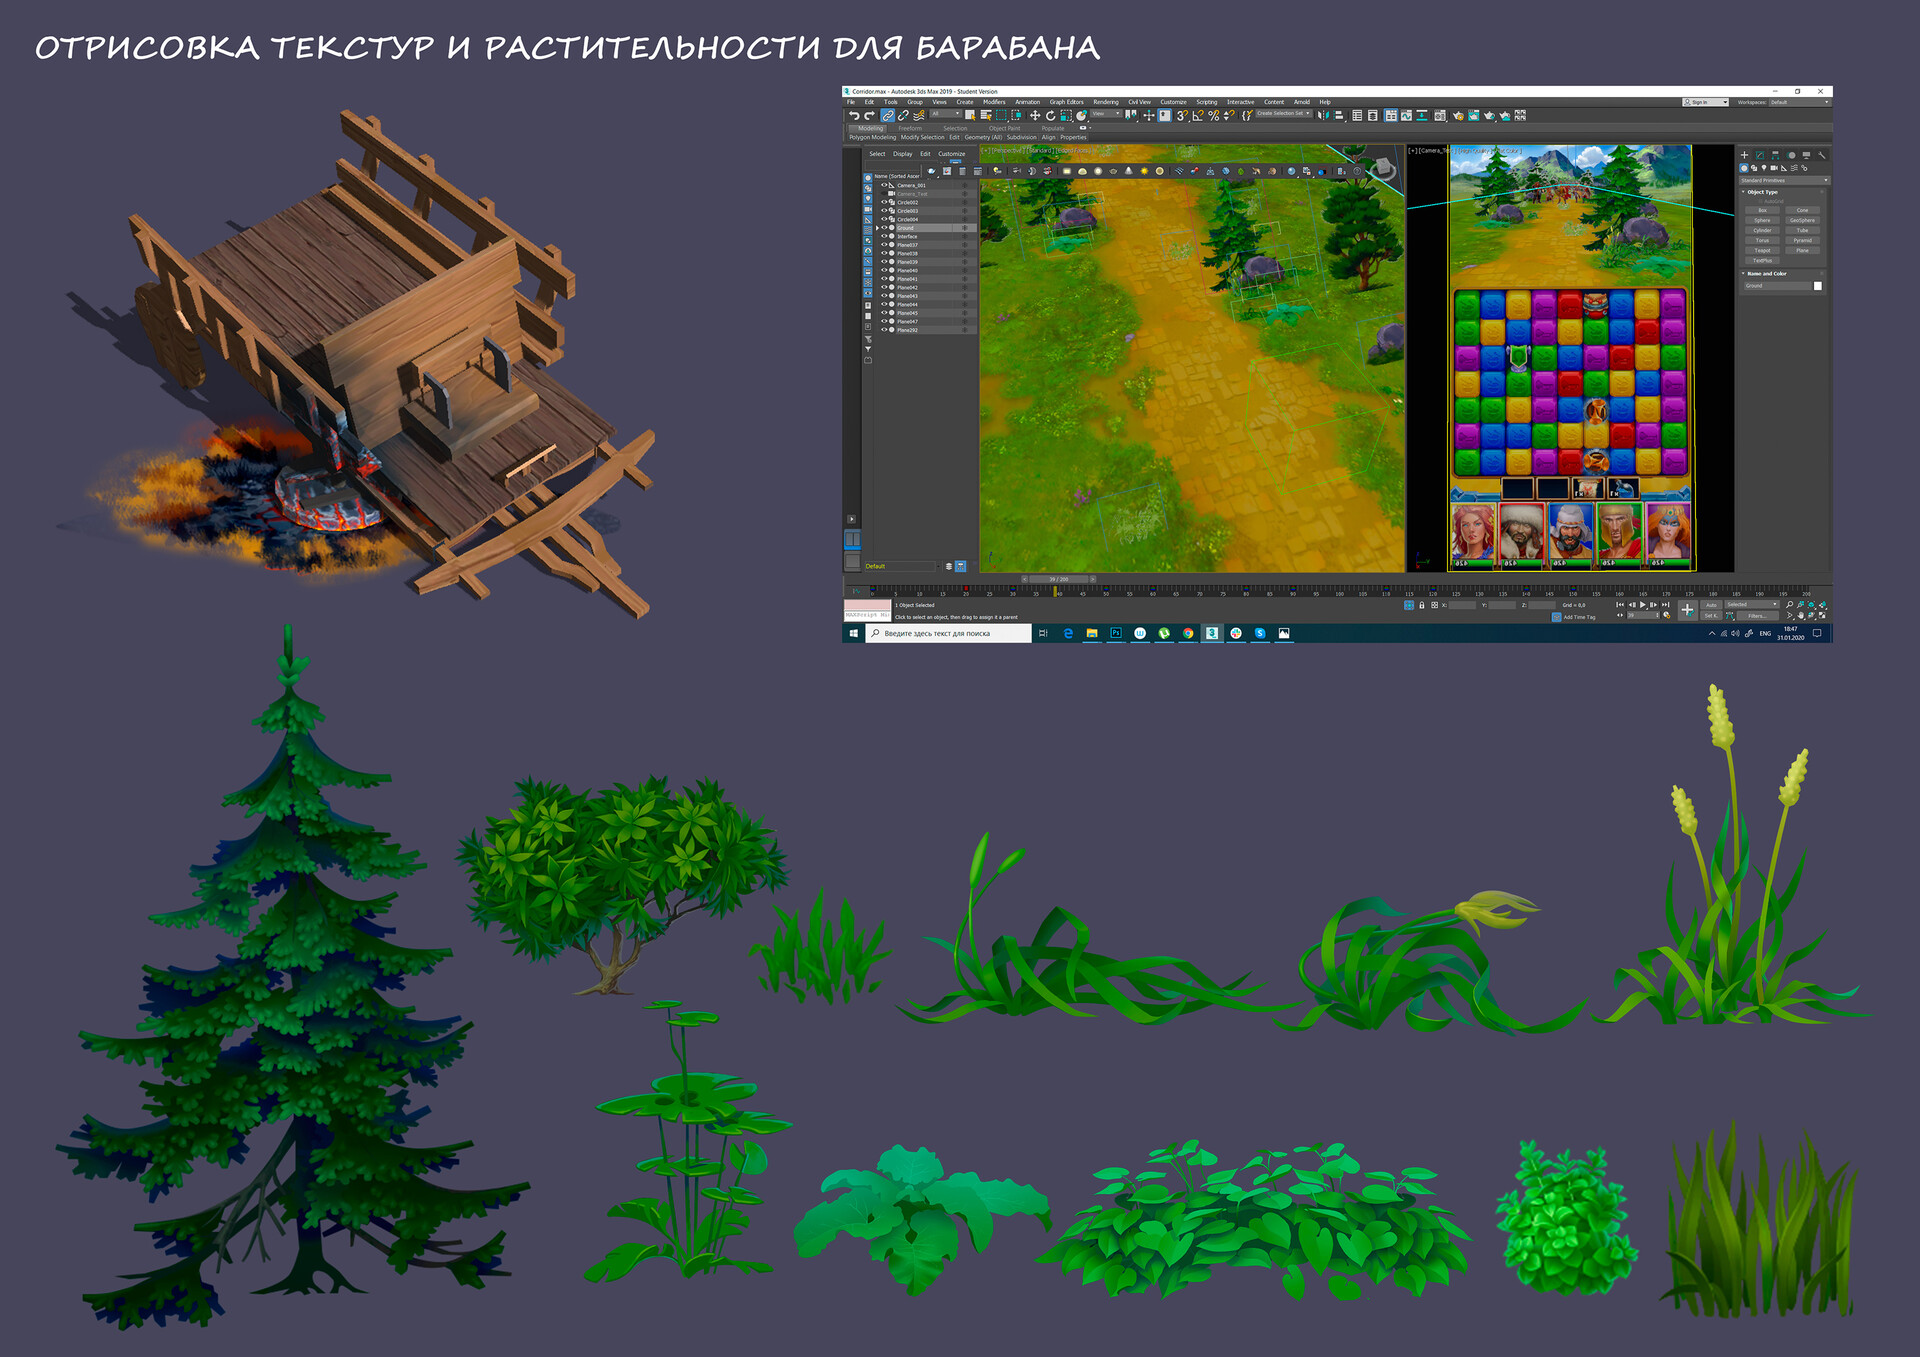
Task: Click the Redo arrow in main toolbar
Action: [x=869, y=115]
